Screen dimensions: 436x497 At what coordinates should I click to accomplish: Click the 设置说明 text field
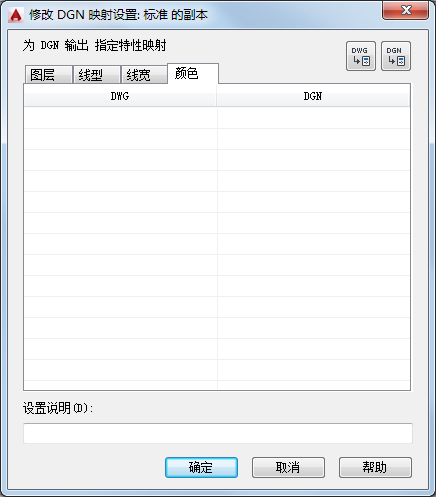point(218,433)
